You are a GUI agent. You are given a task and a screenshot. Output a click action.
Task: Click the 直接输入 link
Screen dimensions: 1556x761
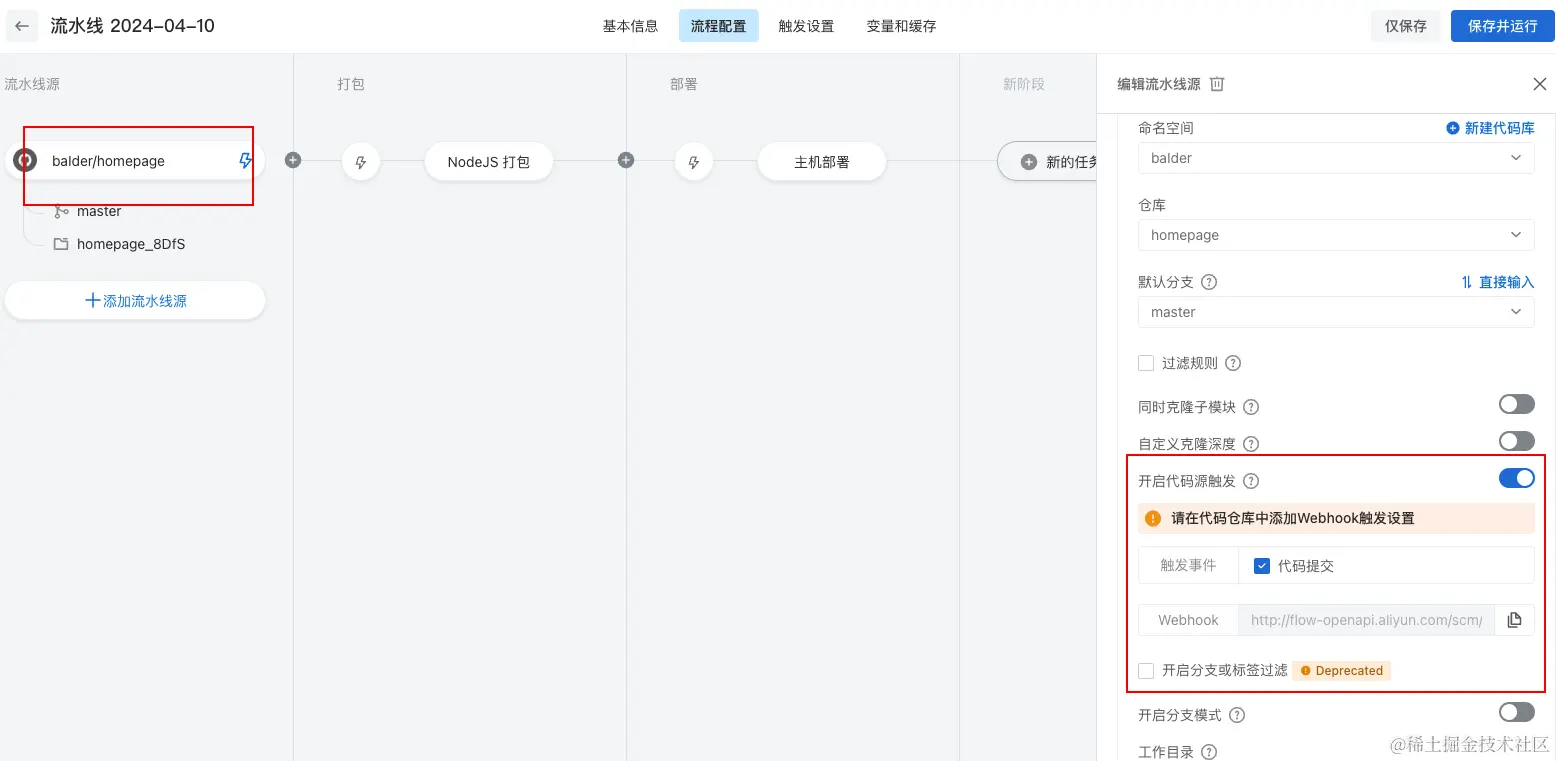1497,282
